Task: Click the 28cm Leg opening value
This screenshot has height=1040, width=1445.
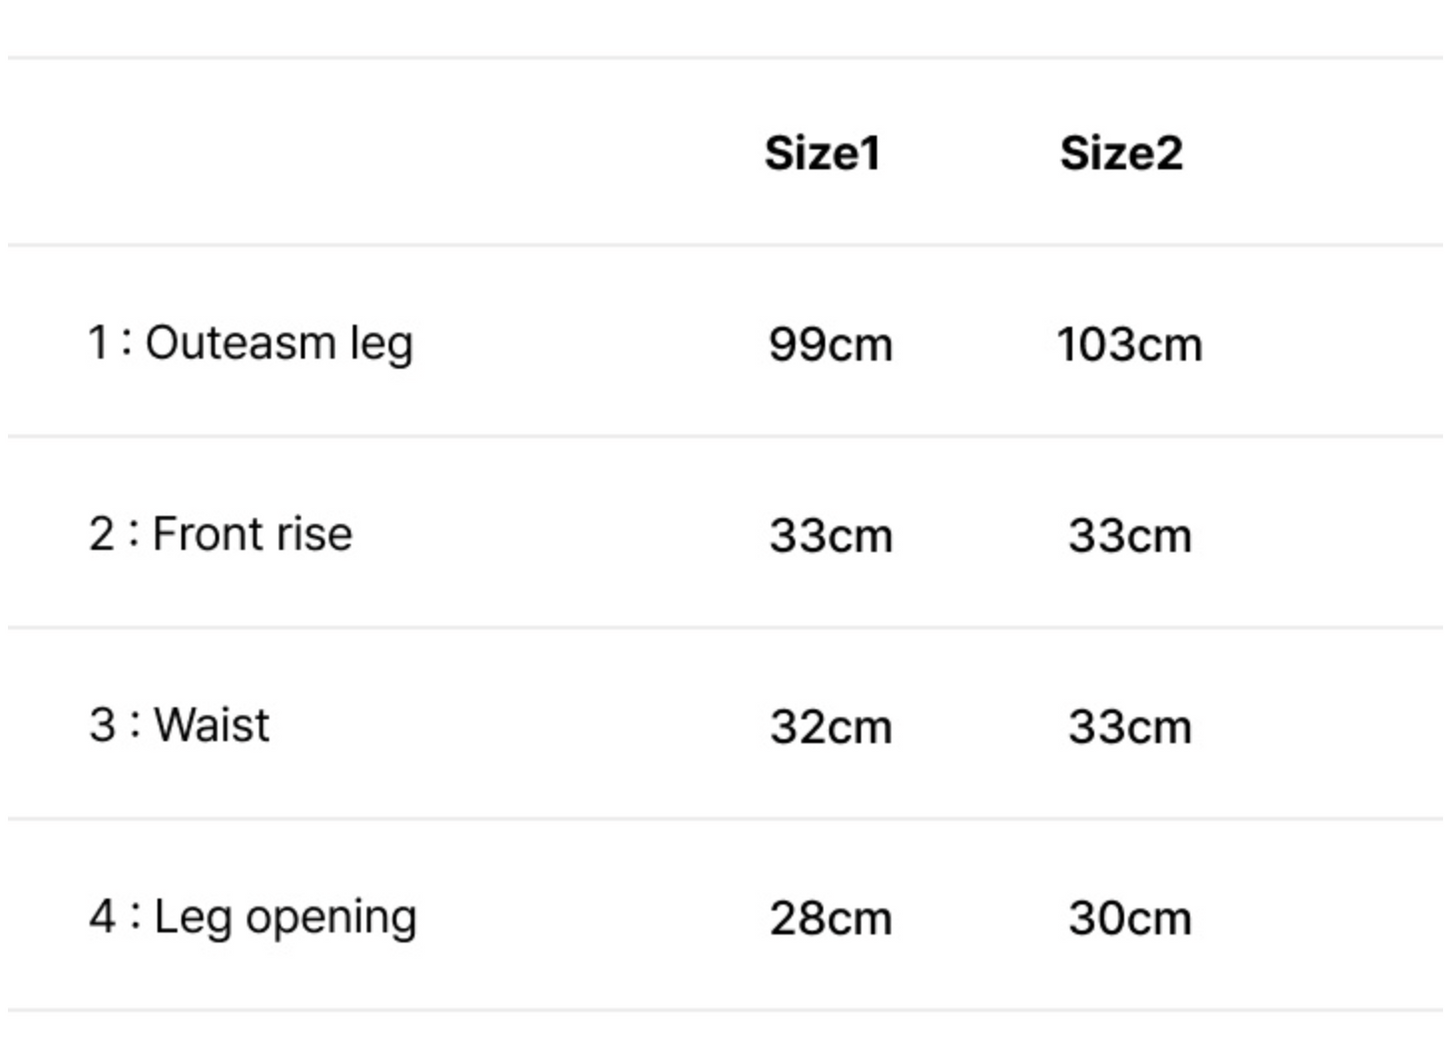Action: 830,918
